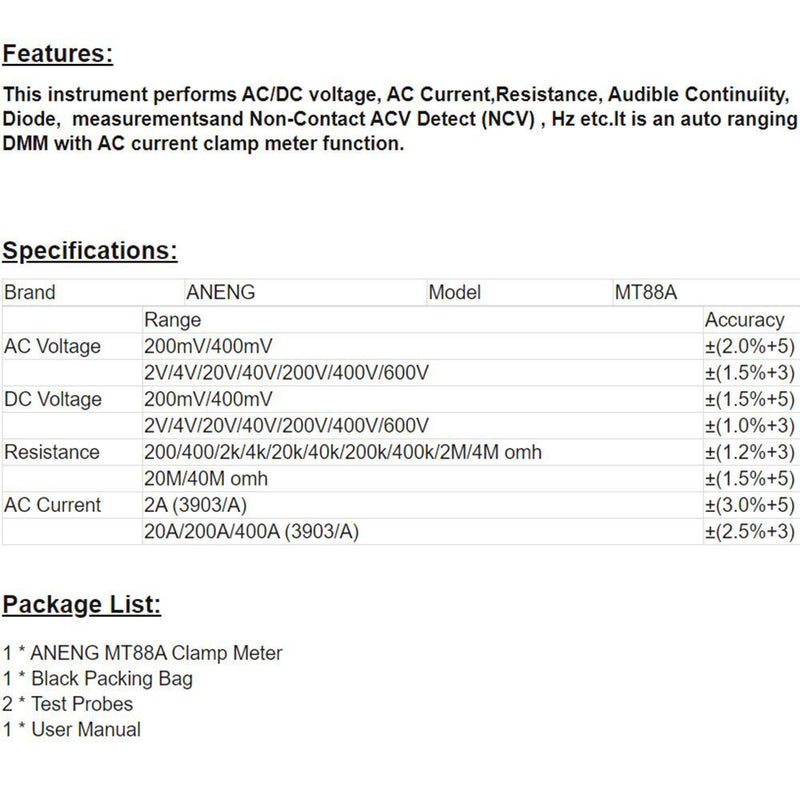
Task: Click the Range column header
Action: tap(173, 320)
